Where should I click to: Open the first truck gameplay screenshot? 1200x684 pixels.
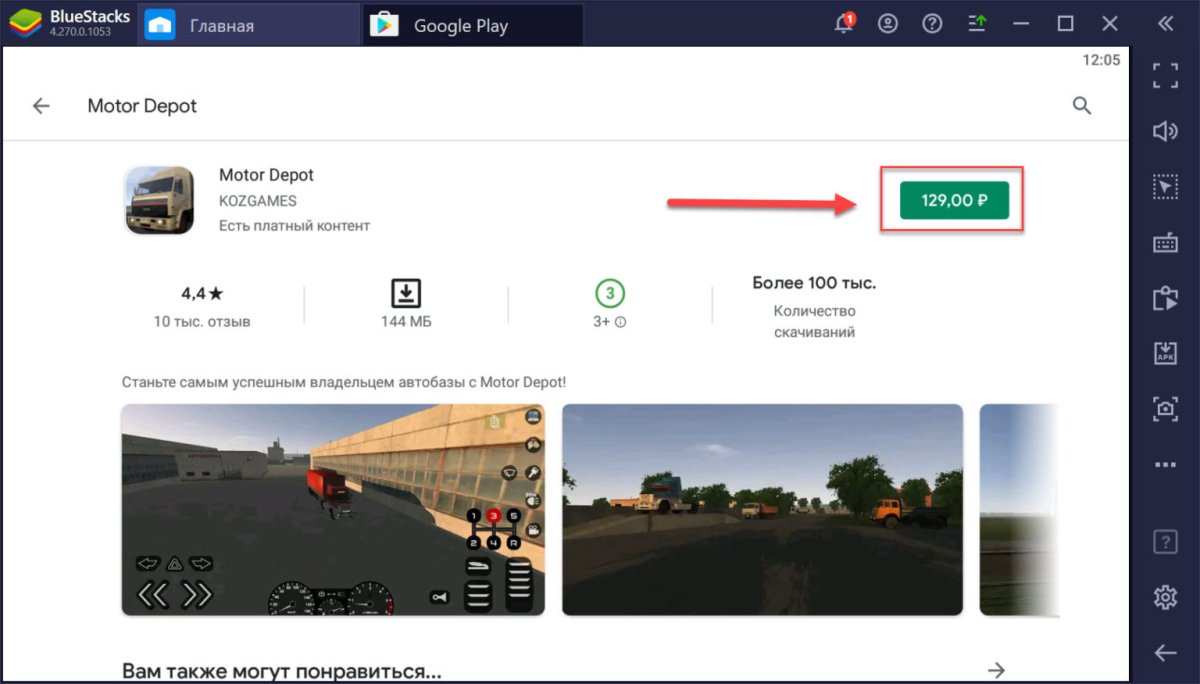(x=333, y=510)
